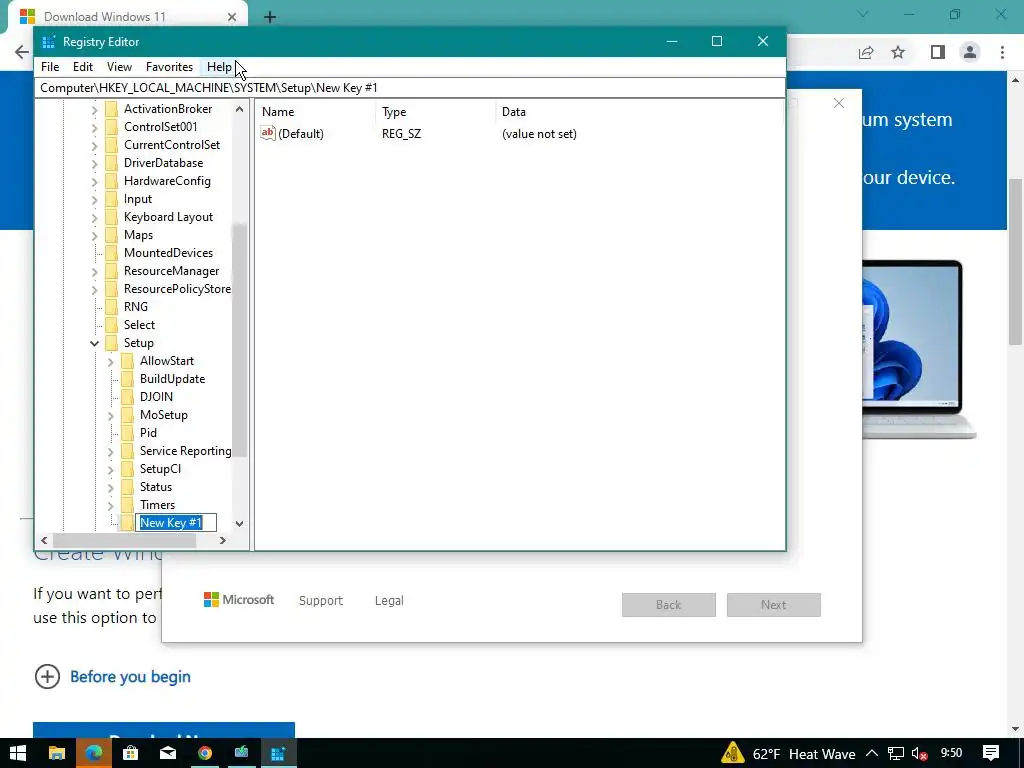Image resolution: width=1024 pixels, height=768 pixels.
Task: Open Microsoft Edge from the taskbar
Action: 94,754
